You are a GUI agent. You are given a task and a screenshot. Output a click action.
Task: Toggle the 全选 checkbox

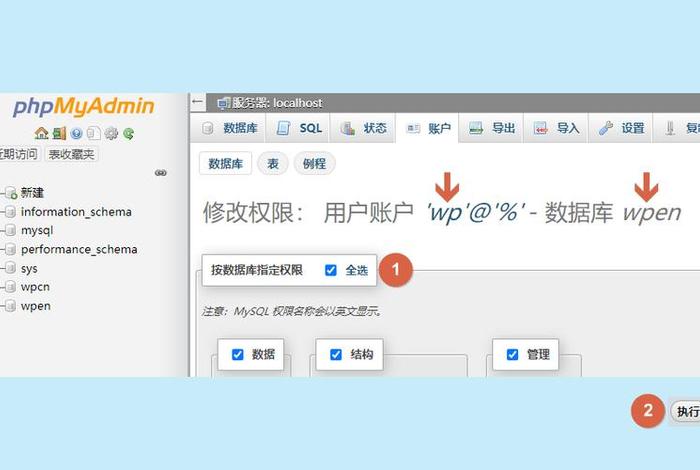click(331, 270)
